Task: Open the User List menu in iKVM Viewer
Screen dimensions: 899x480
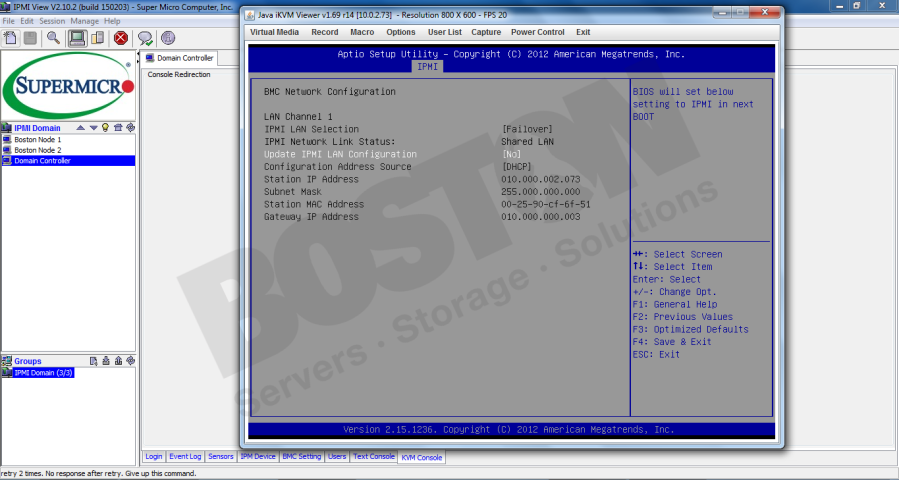Action: pos(445,32)
